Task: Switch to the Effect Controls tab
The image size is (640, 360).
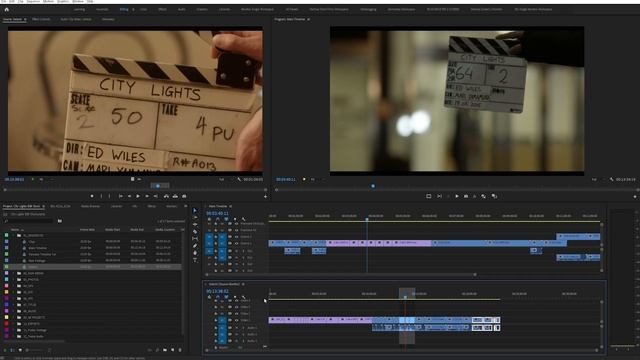Action: (41, 19)
